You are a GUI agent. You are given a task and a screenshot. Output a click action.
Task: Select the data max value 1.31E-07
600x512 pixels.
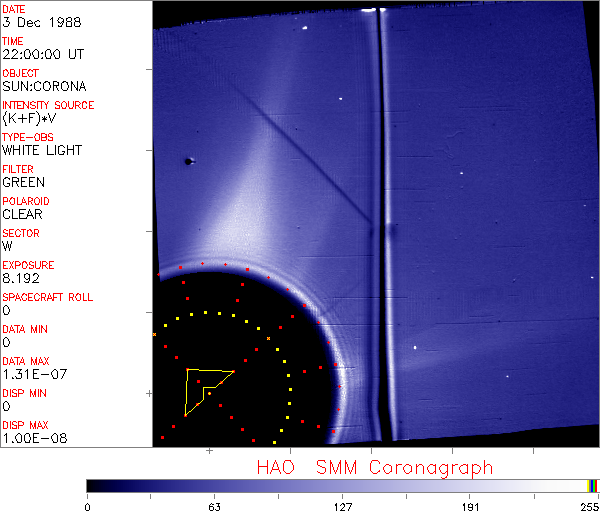point(35,374)
